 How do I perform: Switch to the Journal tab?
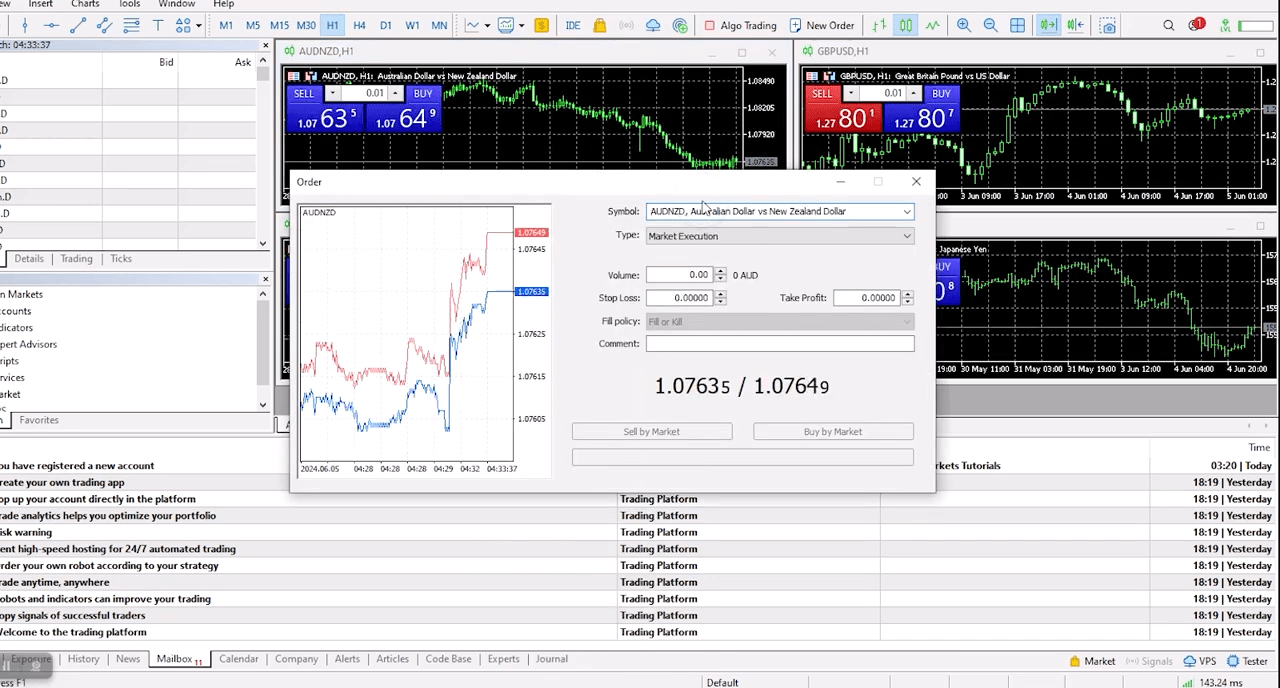click(x=551, y=658)
